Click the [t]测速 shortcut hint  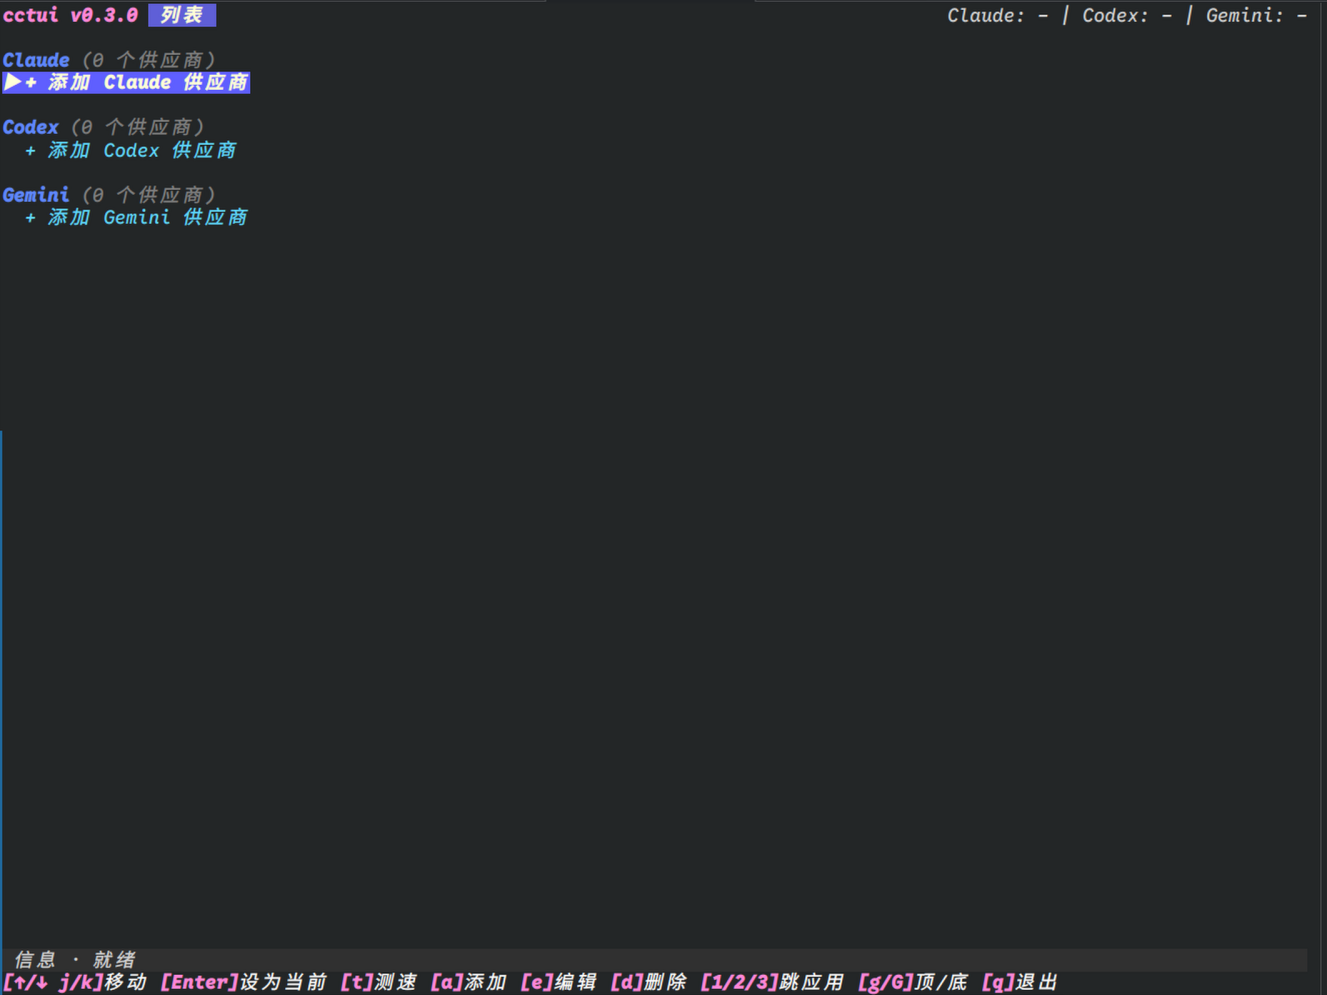(379, 983)
